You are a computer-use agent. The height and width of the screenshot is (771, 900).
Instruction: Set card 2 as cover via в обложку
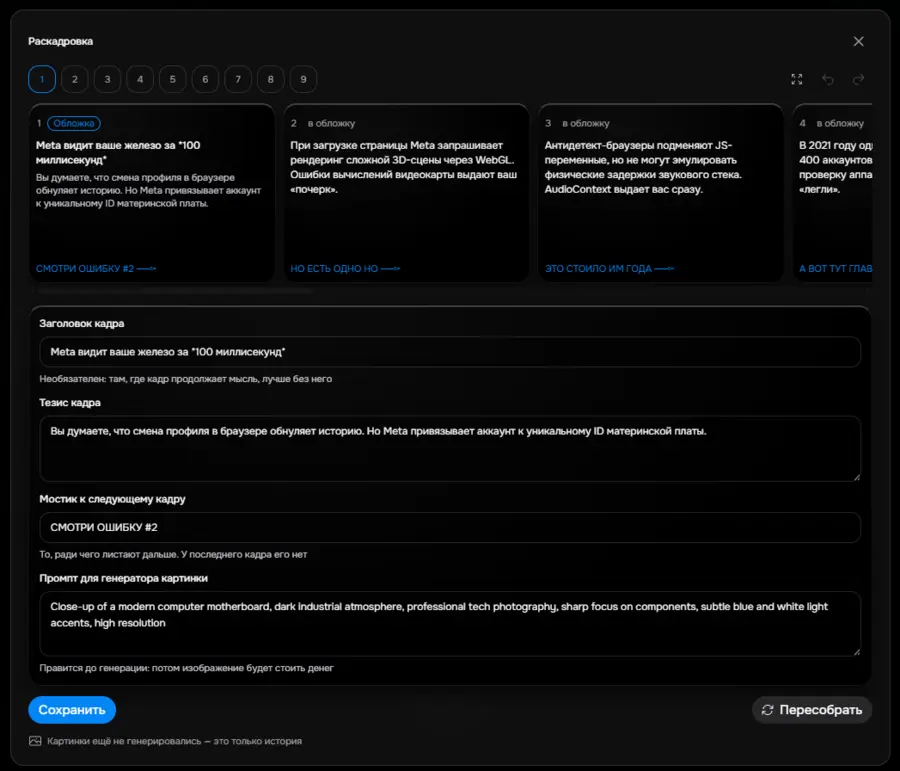click(331, 123)
